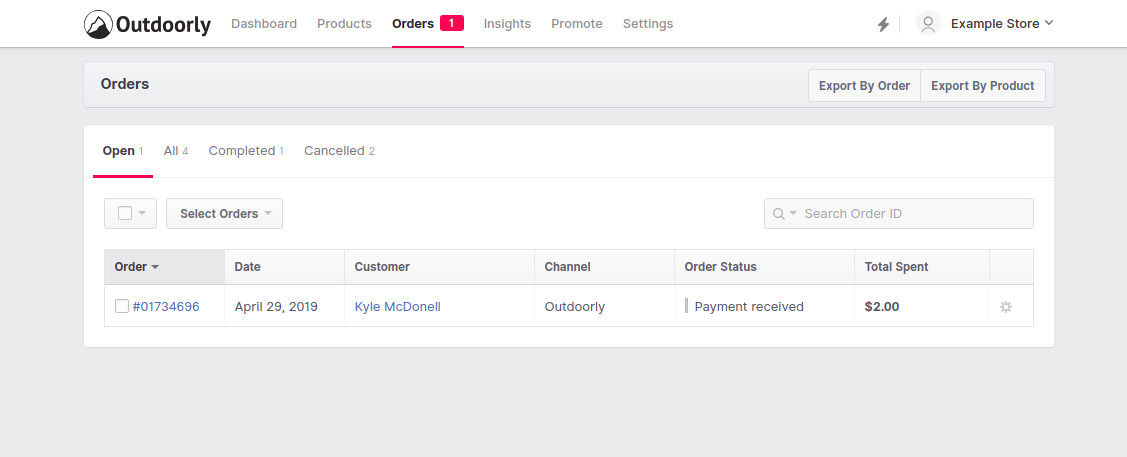Click the red Orders notification badge
Screen dimensions: 1127x457
pos(451,23)
